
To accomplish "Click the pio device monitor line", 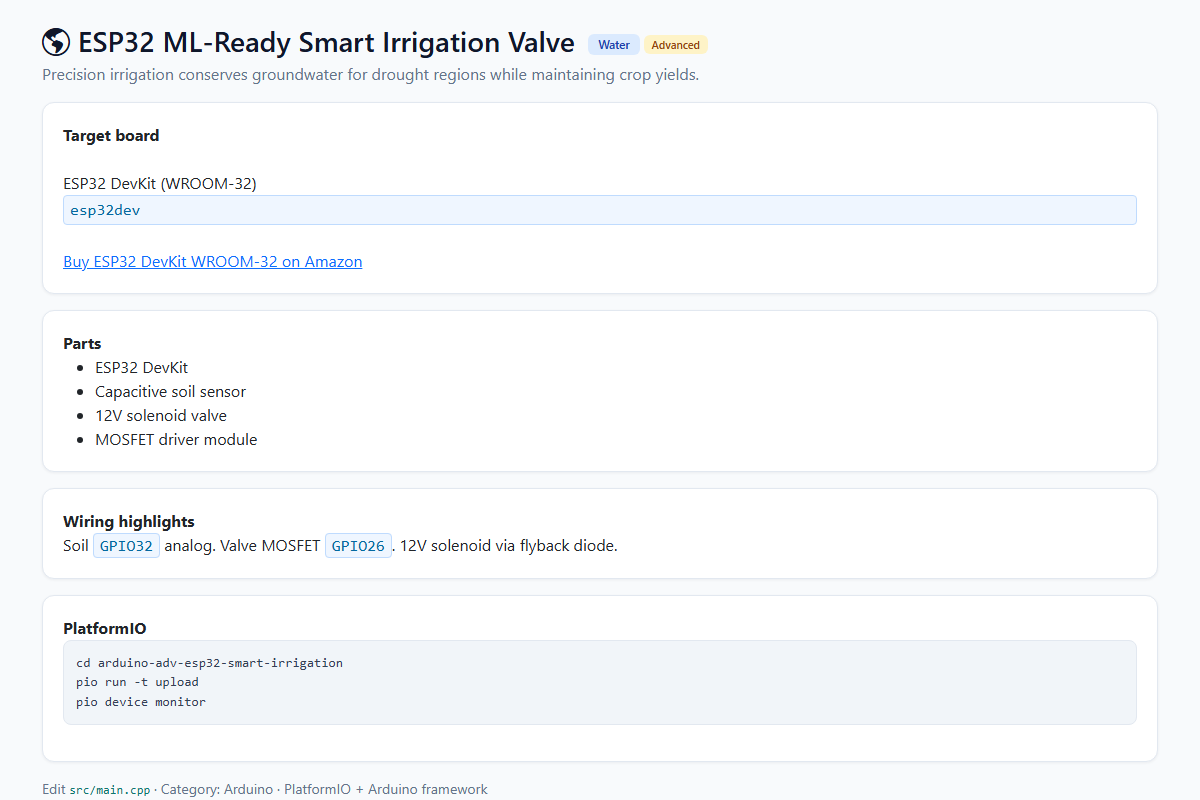I will [141, 702].
